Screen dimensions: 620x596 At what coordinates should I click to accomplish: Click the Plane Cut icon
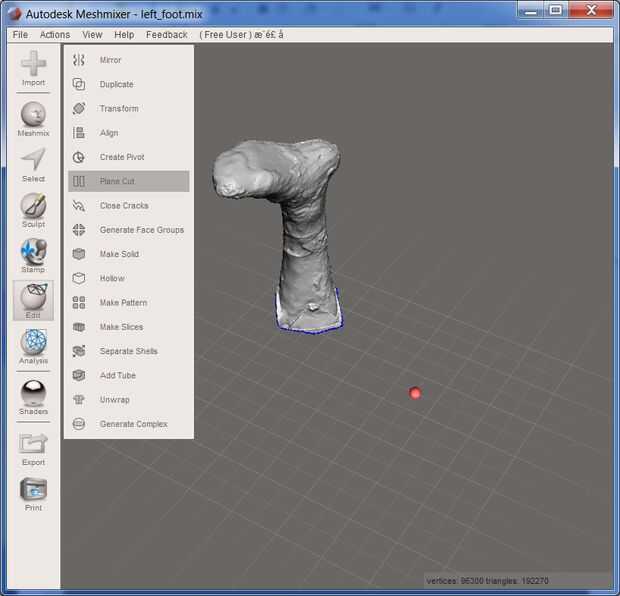coord(79,181)
